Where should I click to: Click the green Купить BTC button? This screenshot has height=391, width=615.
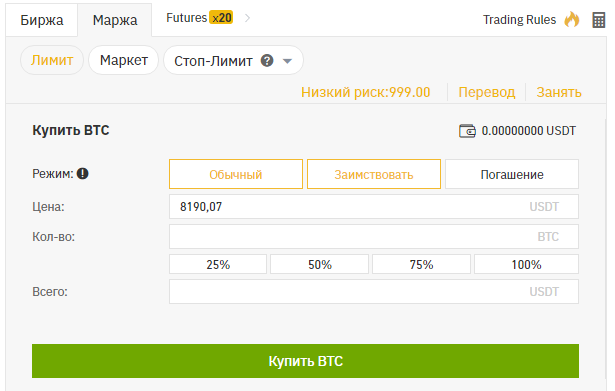point(306,361)
